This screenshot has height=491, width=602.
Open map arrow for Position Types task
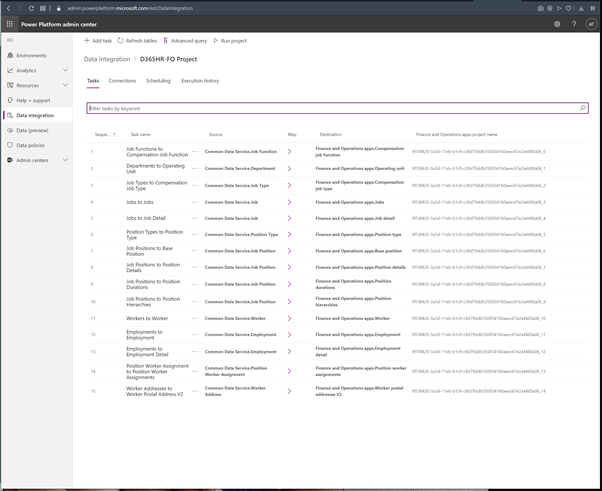pos(289,235)
